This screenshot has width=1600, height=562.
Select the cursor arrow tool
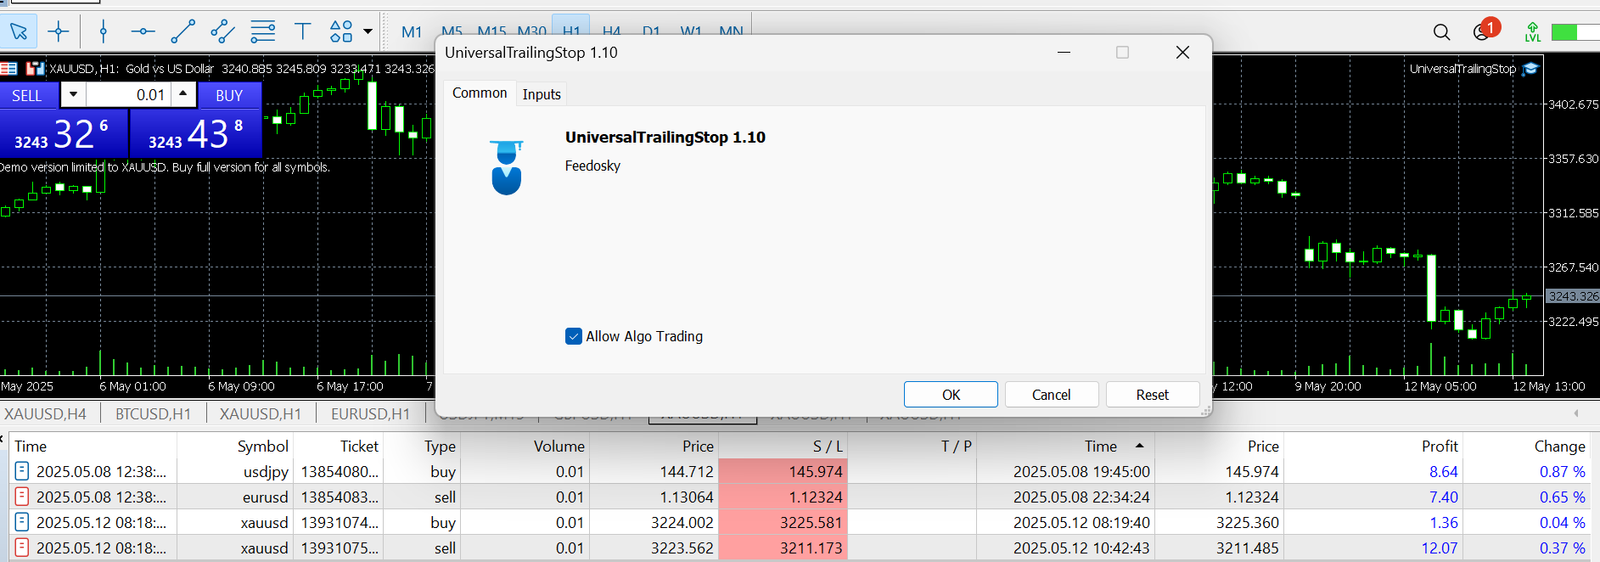(x=19, y=32)
